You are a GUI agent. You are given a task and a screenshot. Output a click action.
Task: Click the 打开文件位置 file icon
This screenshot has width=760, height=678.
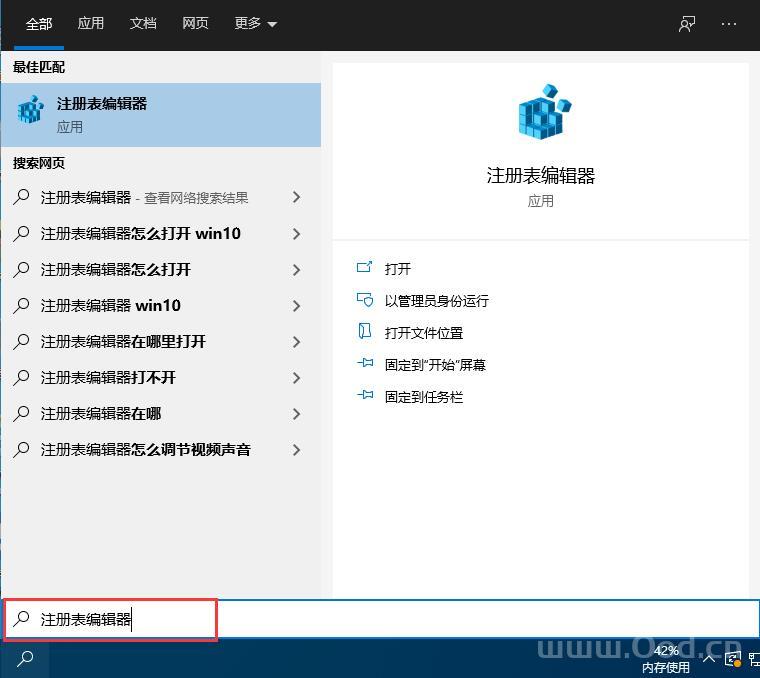[365, 332]
